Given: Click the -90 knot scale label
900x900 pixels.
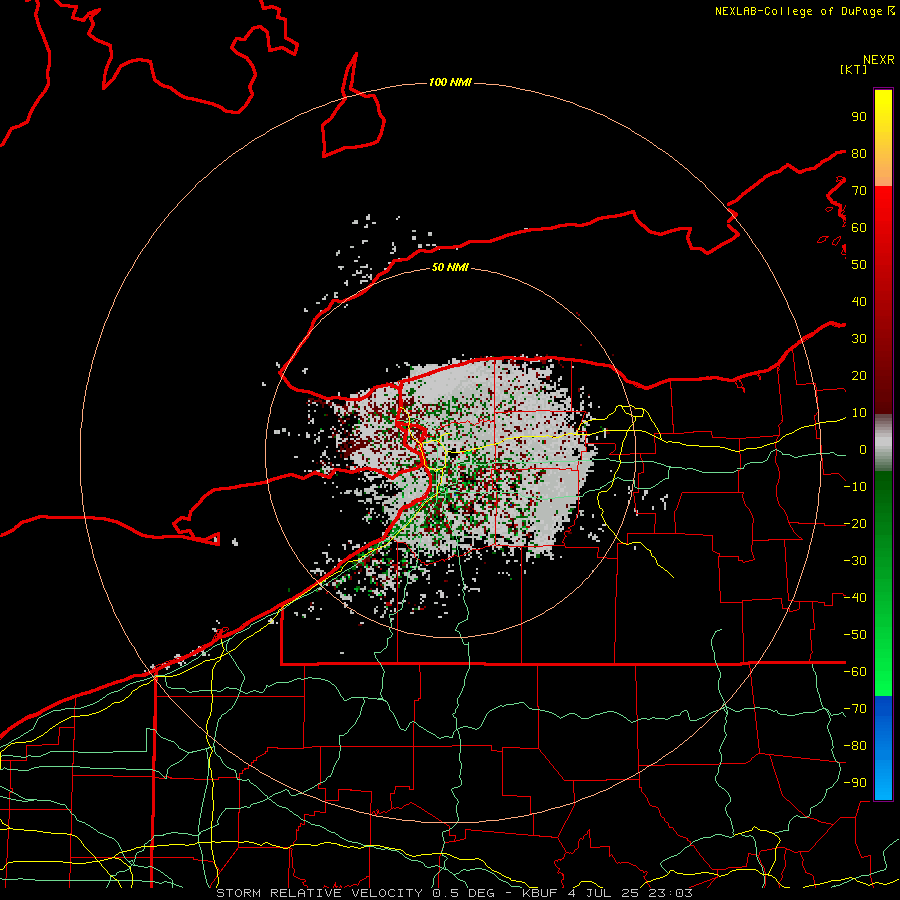Looking at the screenshot, I should coord(855,783).
